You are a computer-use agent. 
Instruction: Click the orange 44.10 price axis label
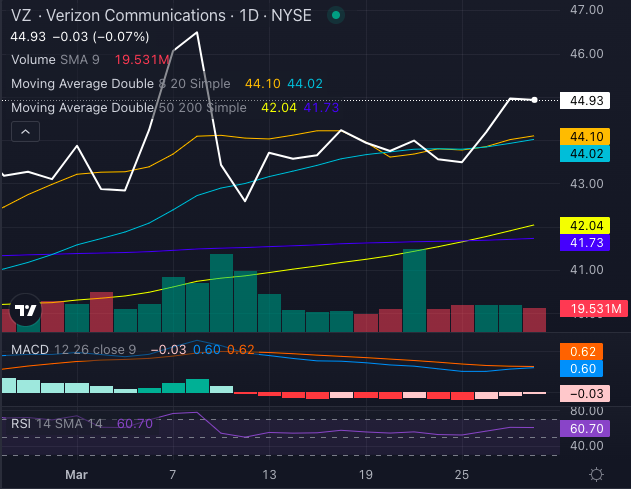[x=585, y=136]
